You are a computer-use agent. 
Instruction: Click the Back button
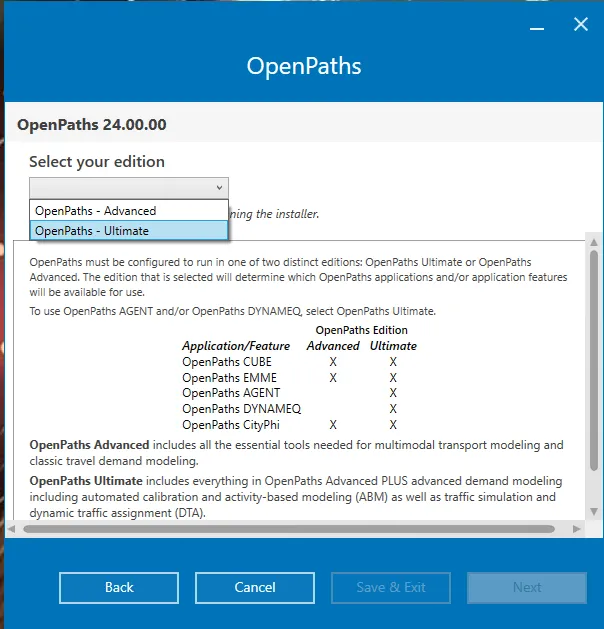pyautogui.click(x=119, y=588)
